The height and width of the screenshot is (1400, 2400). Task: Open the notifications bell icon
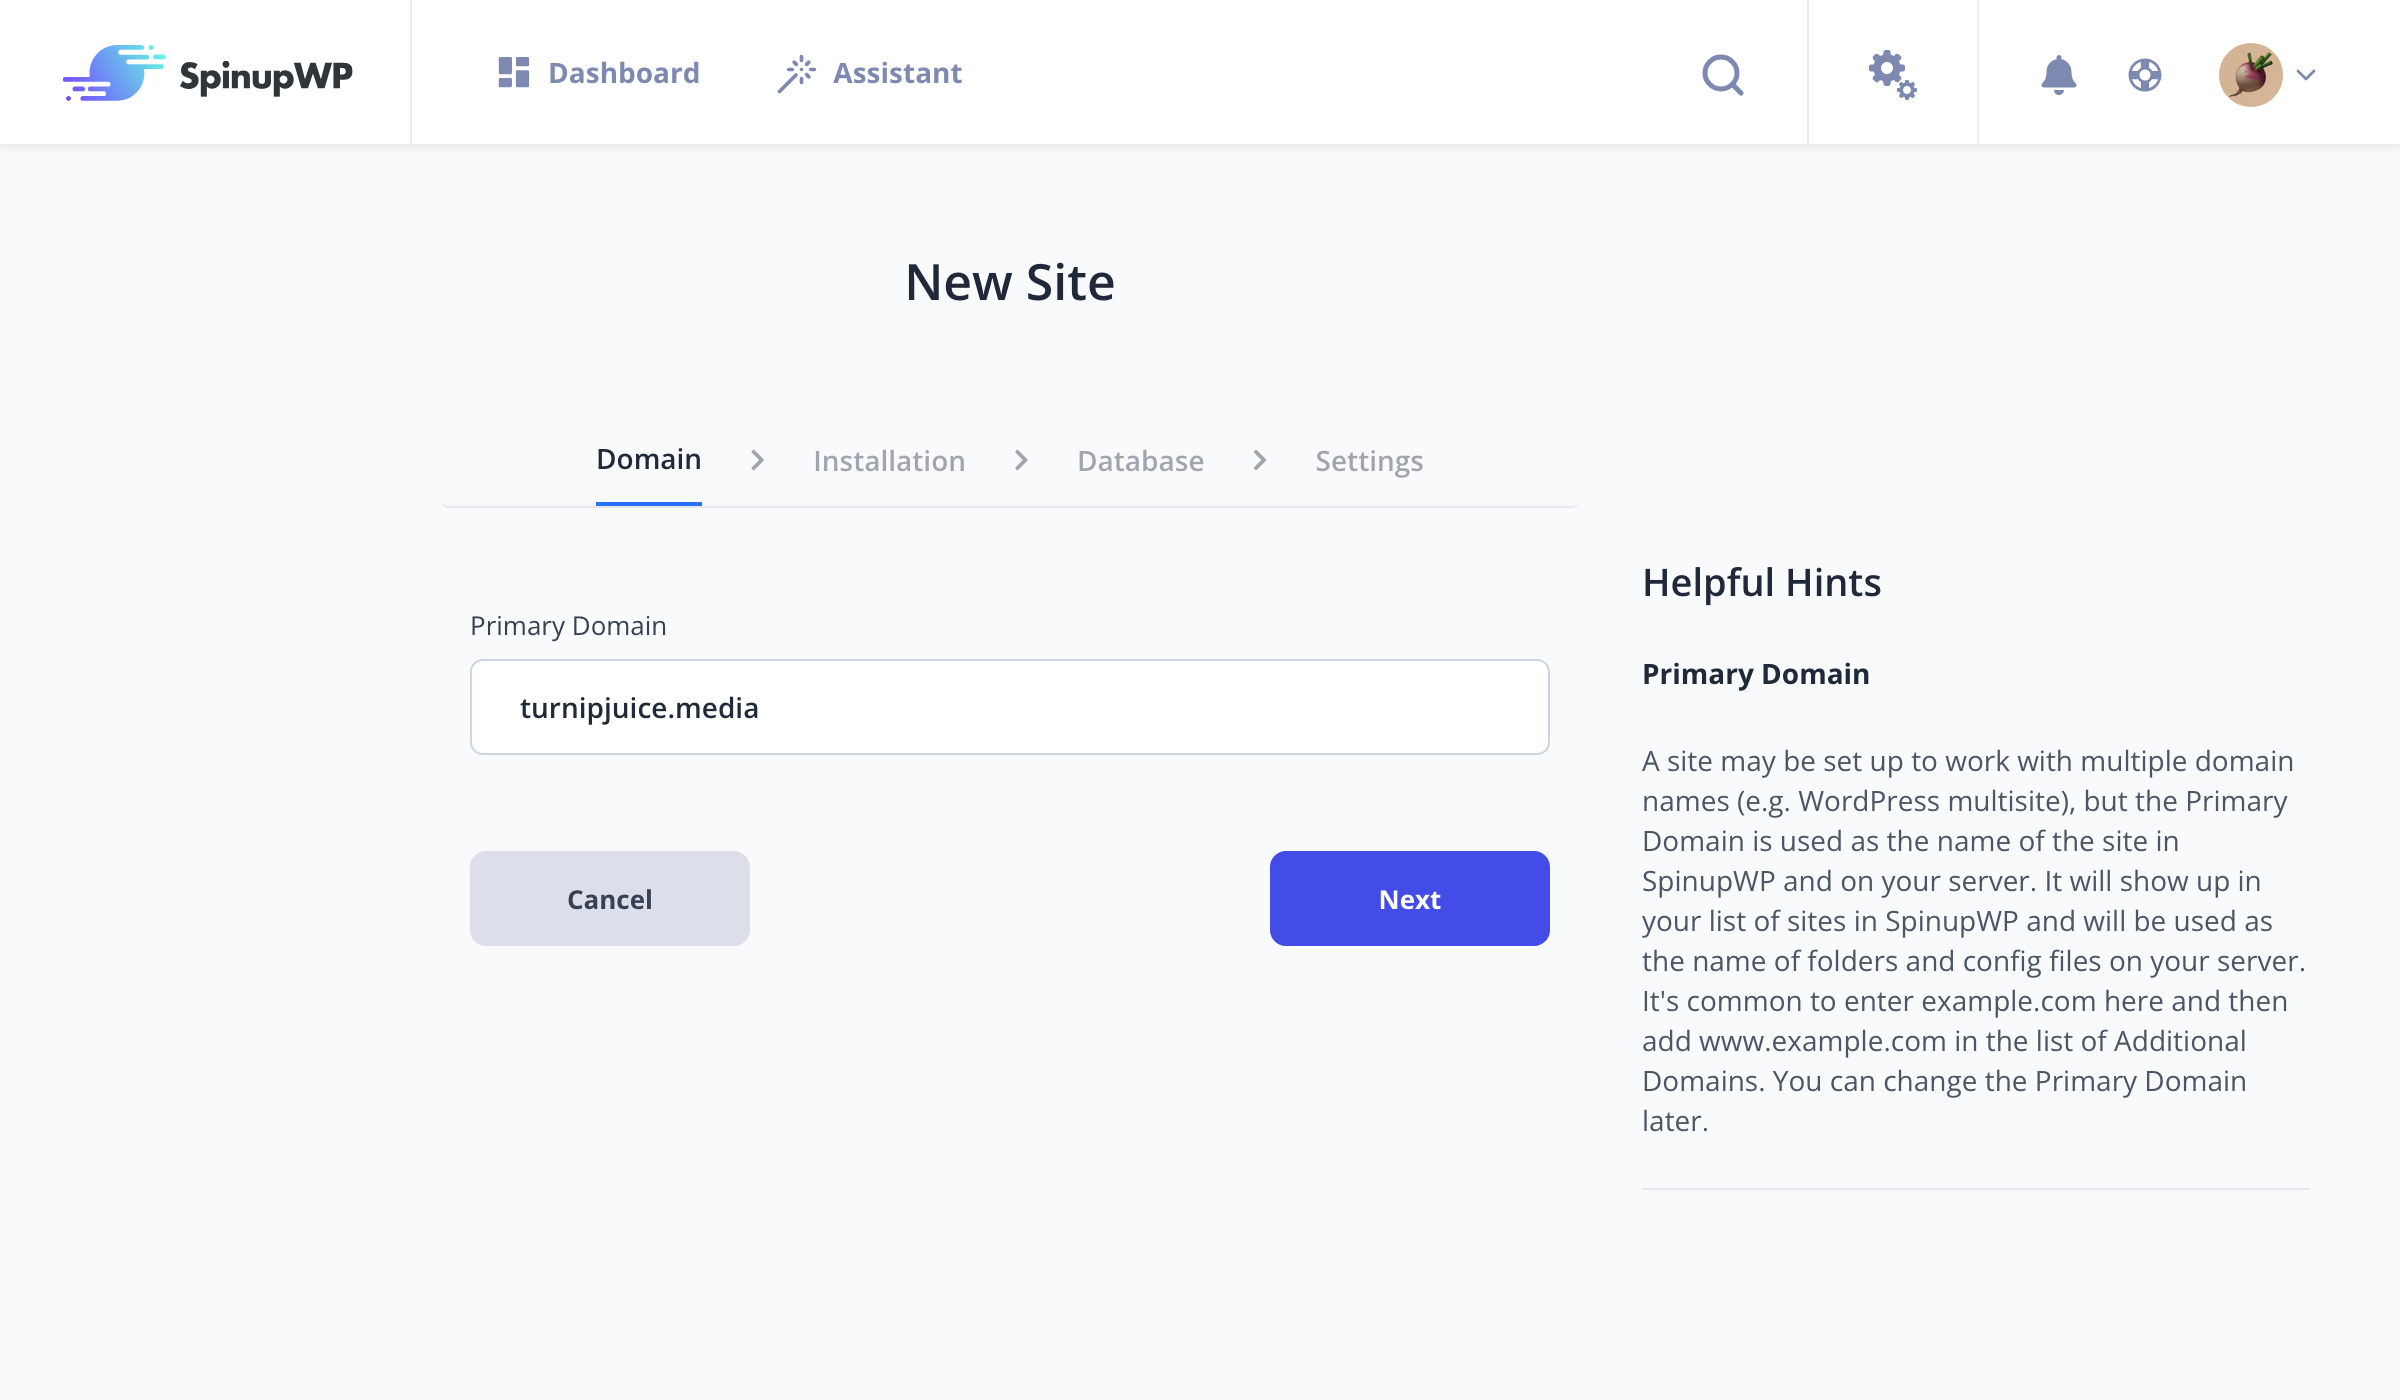2058,74
